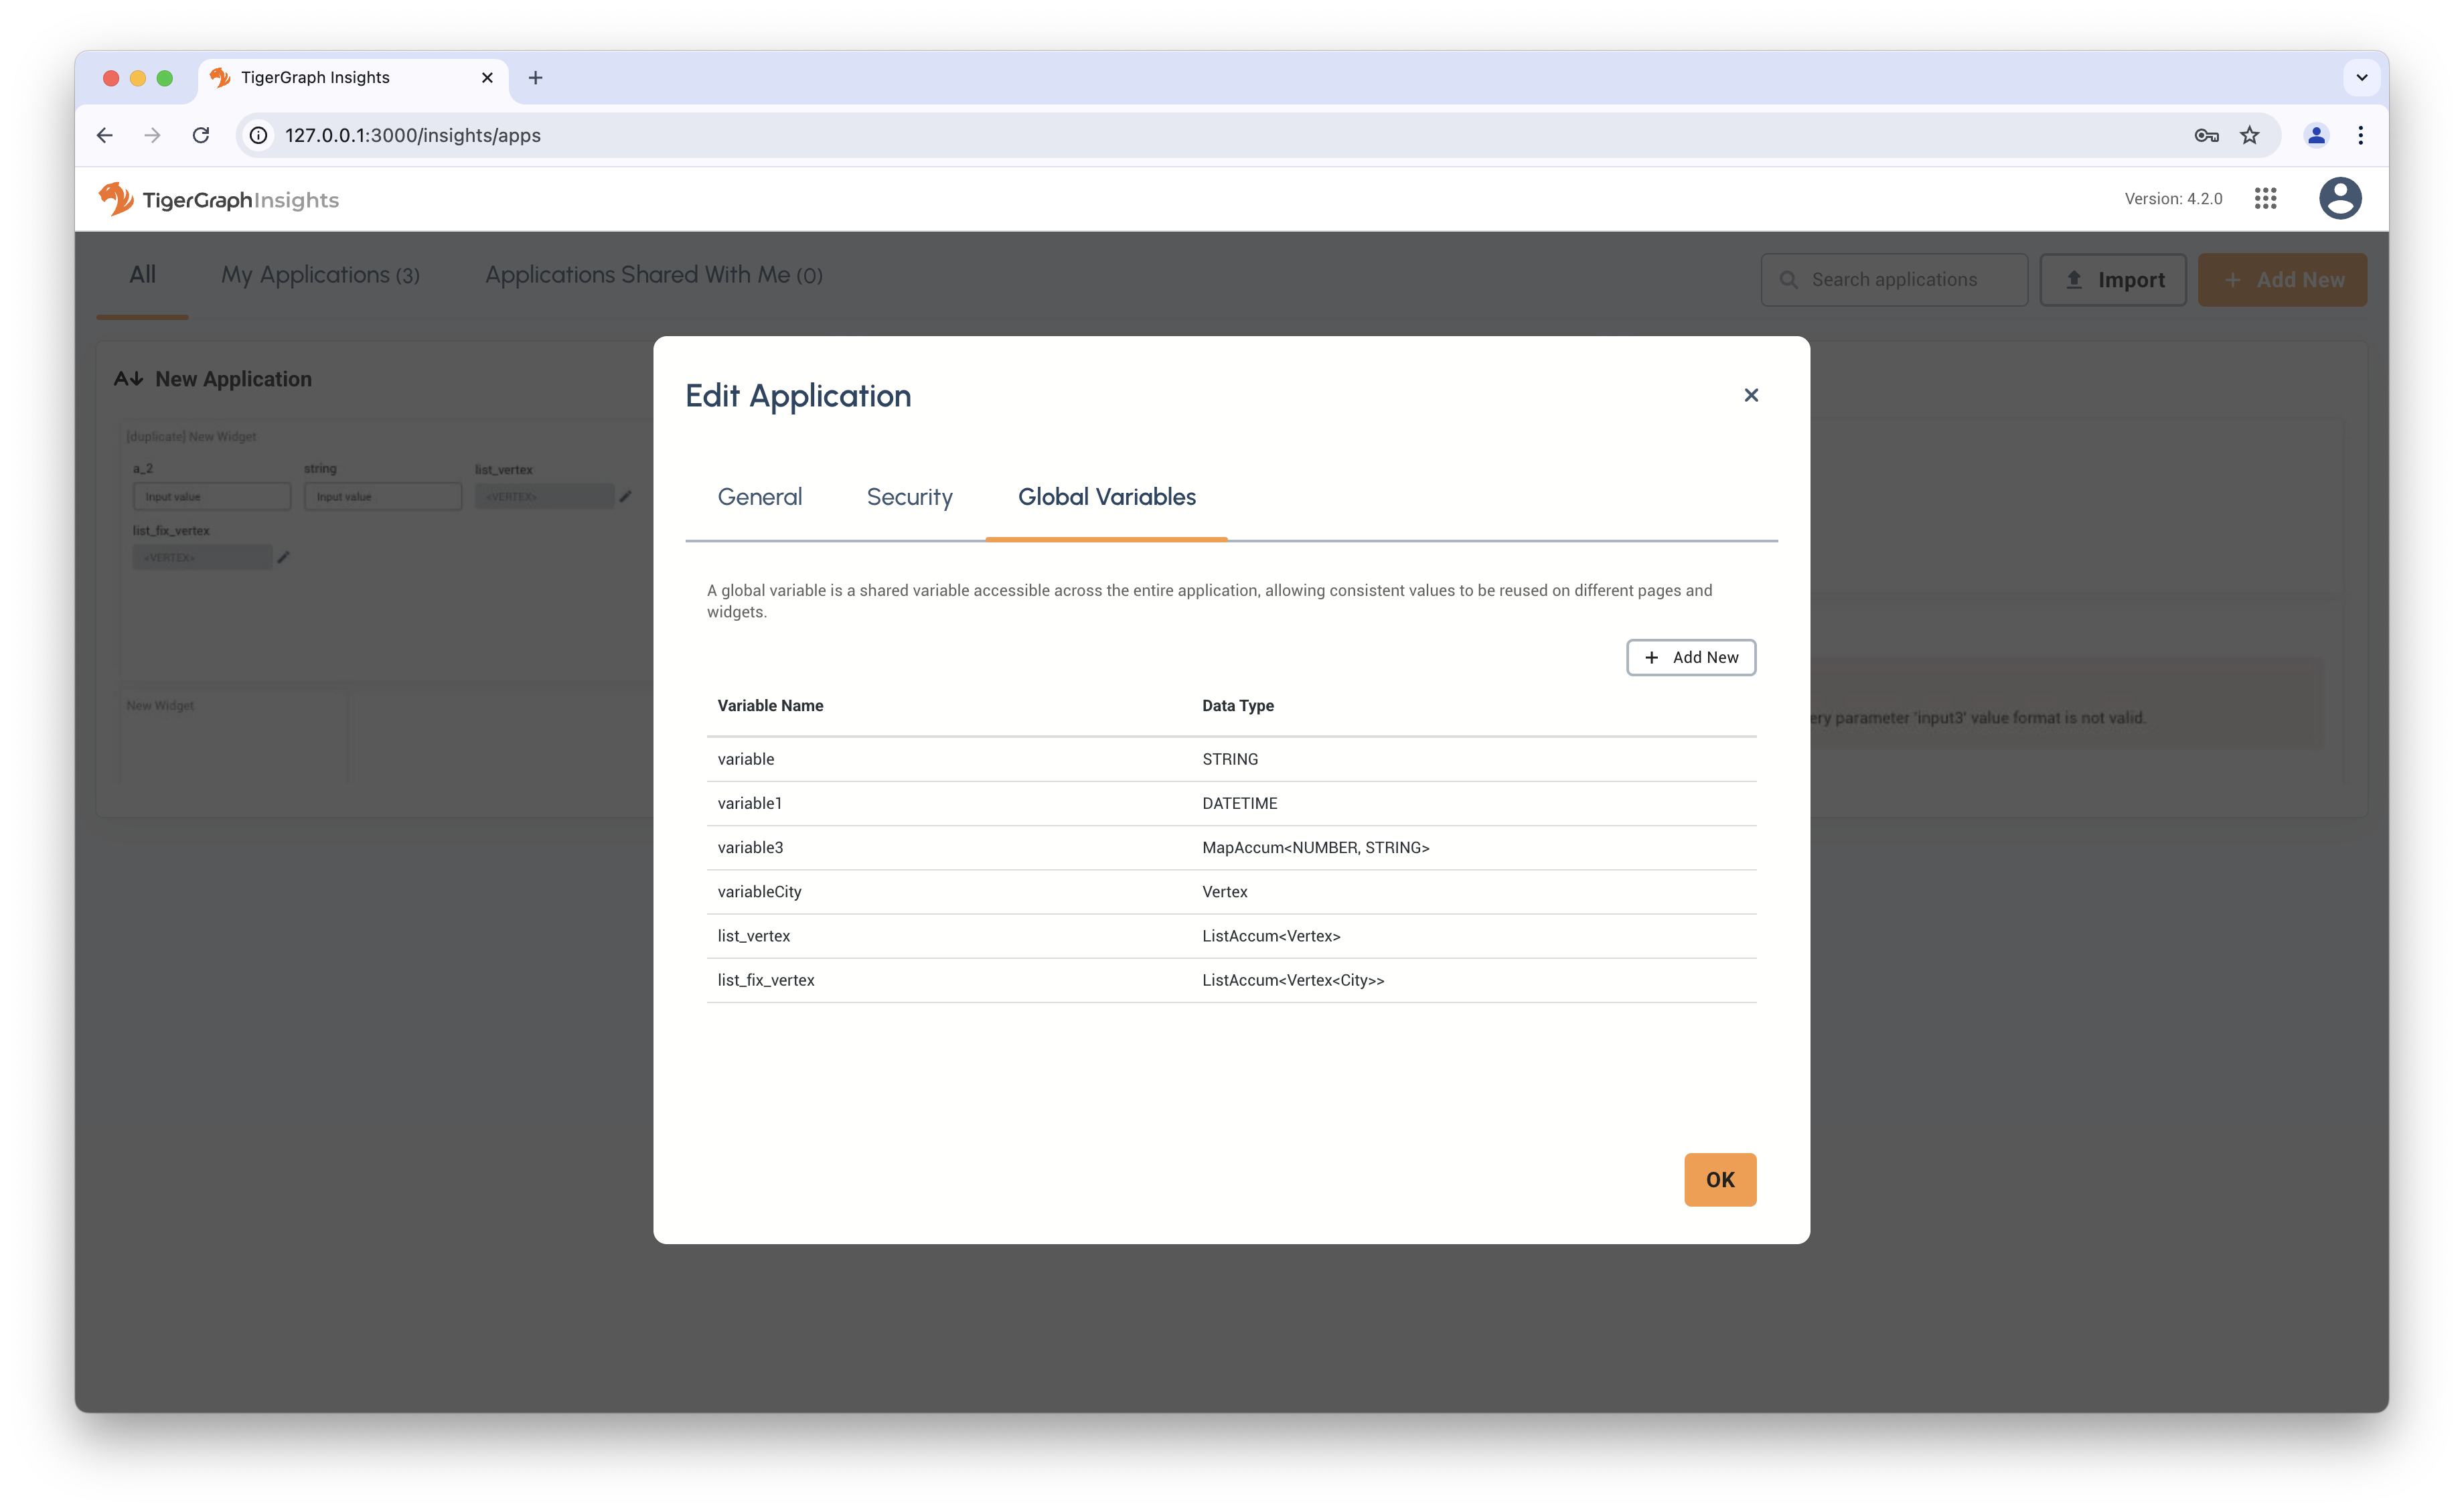Go forward in browser history

tap(152, 135)
